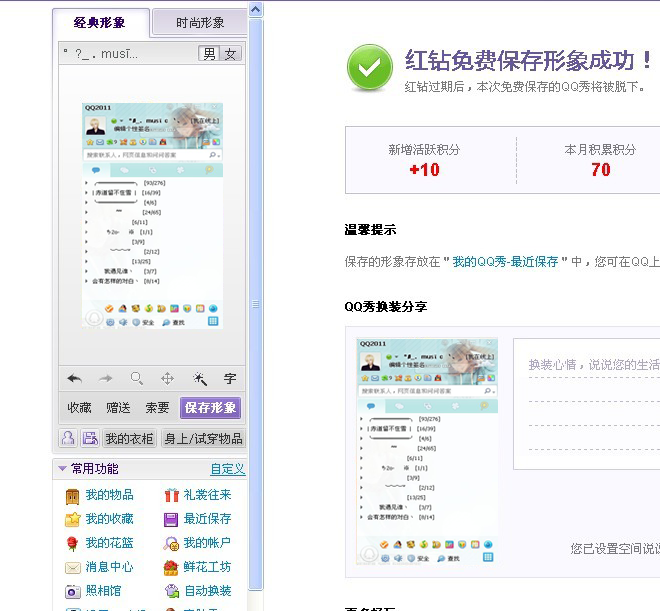660x611 pixels.
Task: Click the 我的物品 wardrobe icon
Action: click(x=72, y=496)
